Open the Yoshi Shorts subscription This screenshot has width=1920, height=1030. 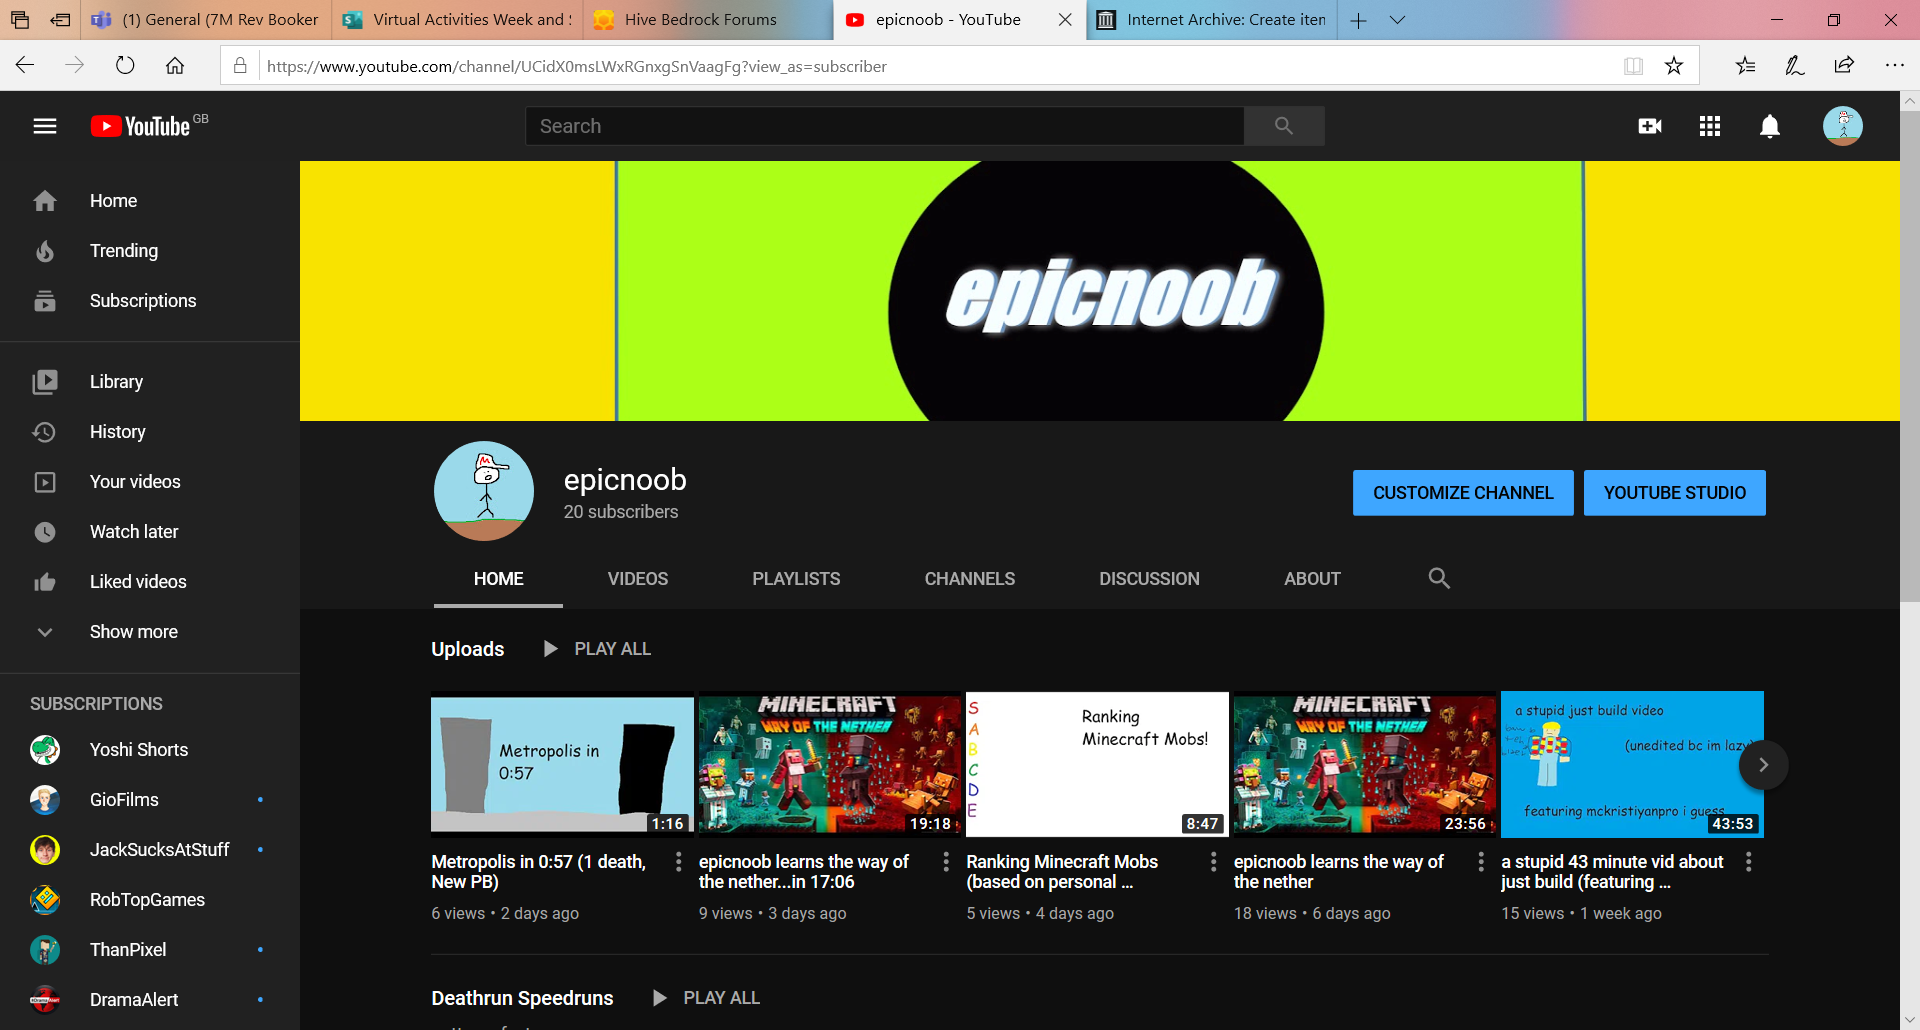150,750
